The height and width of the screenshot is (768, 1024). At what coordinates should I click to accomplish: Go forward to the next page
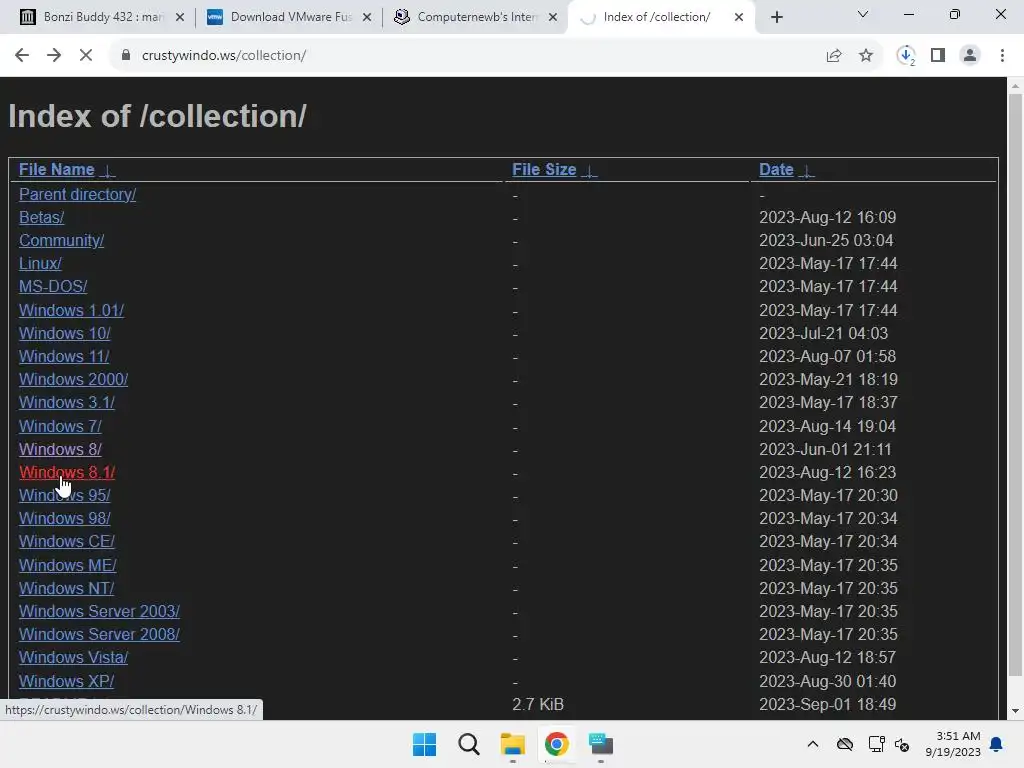54,56
